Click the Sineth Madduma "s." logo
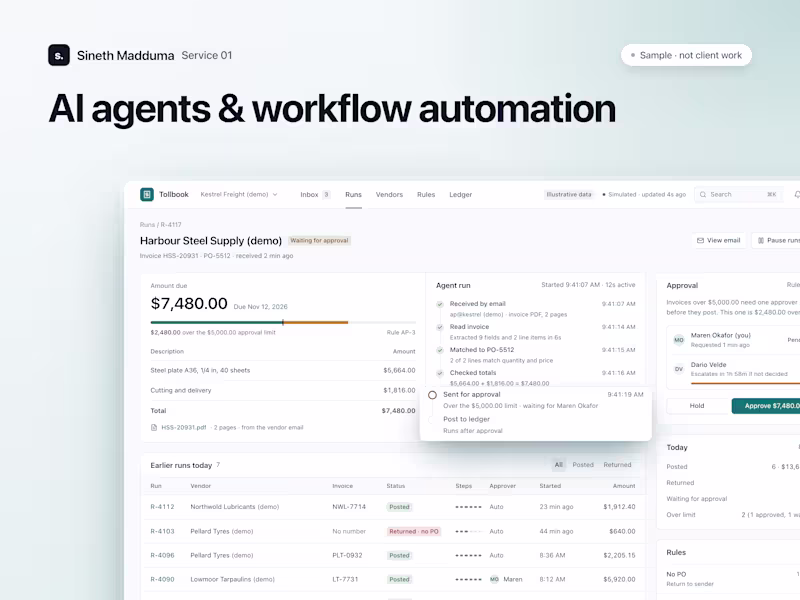This screenshot has width=800, height=600. [x=59, y=55]
